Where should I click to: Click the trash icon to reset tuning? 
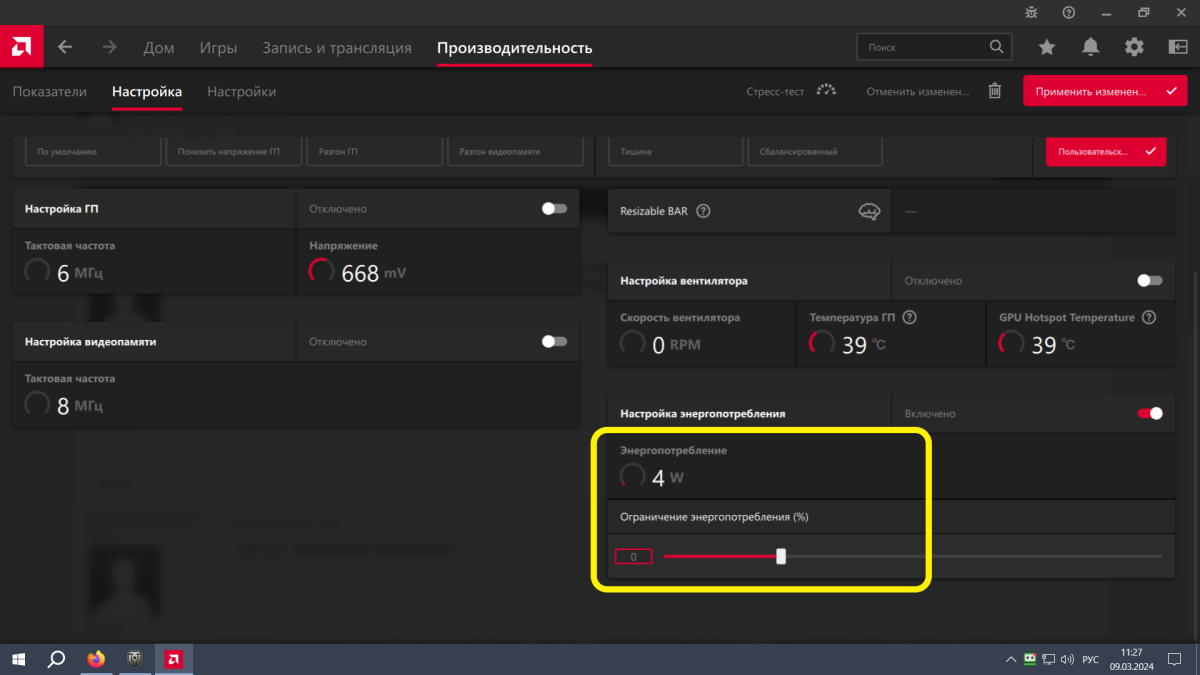(x=995, y=91)
